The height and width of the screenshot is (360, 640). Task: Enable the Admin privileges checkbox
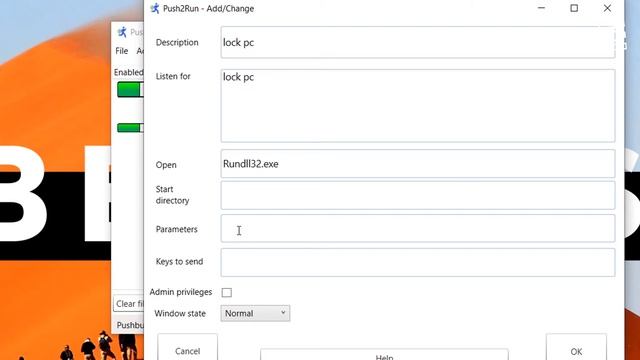click(x=227, y=292)
